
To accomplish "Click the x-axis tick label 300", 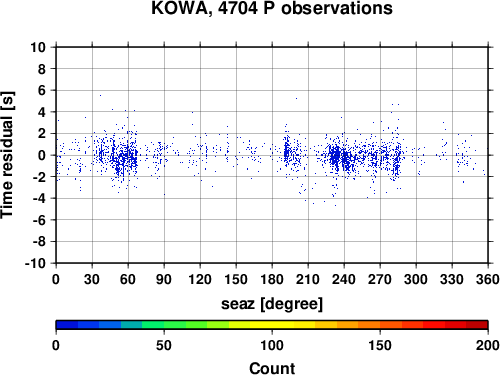I will [x=416, y=279].
